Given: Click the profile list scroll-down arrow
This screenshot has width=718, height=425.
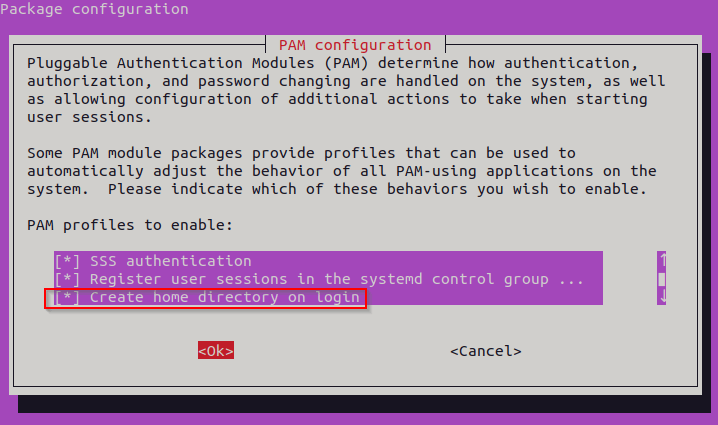Looking at the screenshot, I should point(662,297).
